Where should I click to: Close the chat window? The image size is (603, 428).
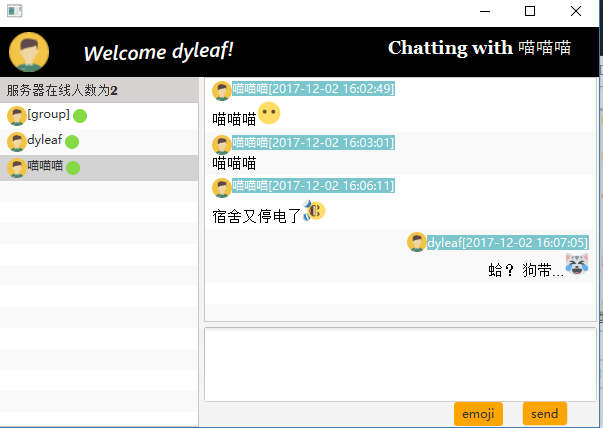[576, 11]
